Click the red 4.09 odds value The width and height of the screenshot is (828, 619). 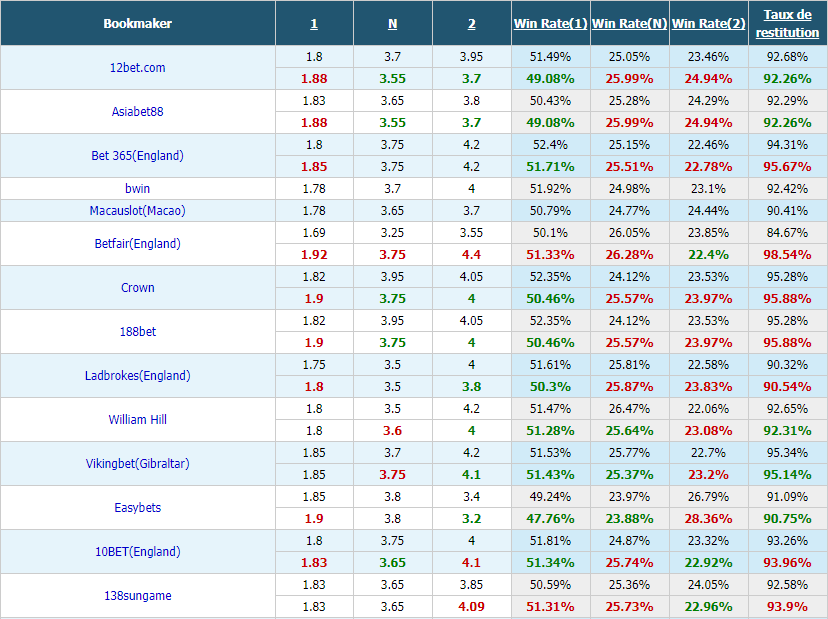[x=472, y=607]
